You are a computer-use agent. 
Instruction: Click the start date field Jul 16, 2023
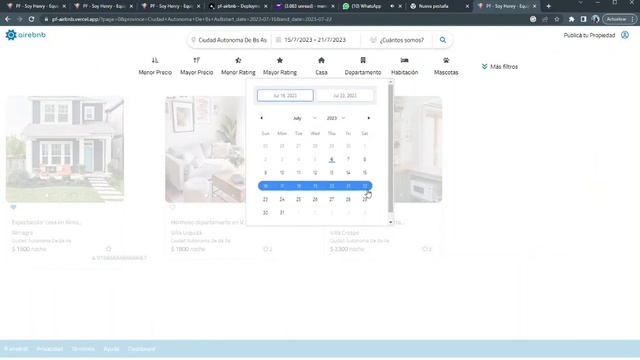click(285, 96)
